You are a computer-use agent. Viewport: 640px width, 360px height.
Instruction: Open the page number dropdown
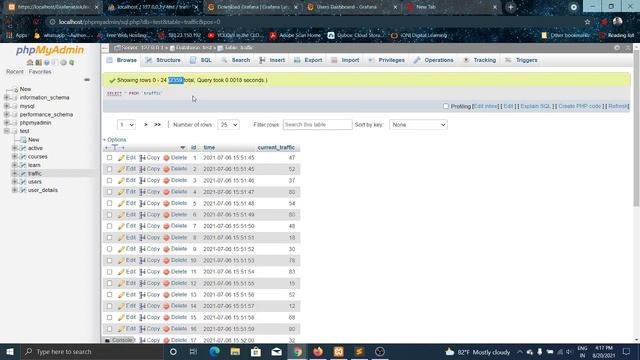pos(126,124)
